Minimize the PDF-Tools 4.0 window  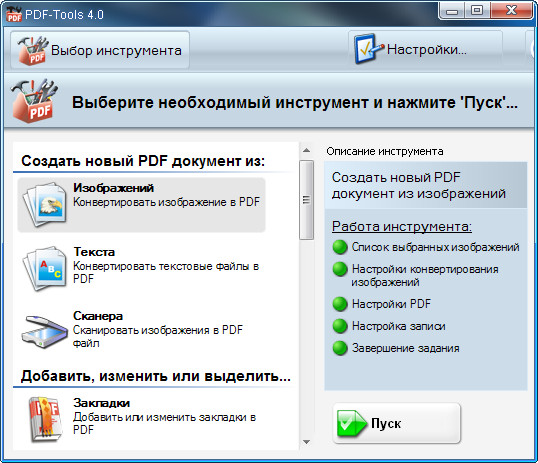click(452, 11)
